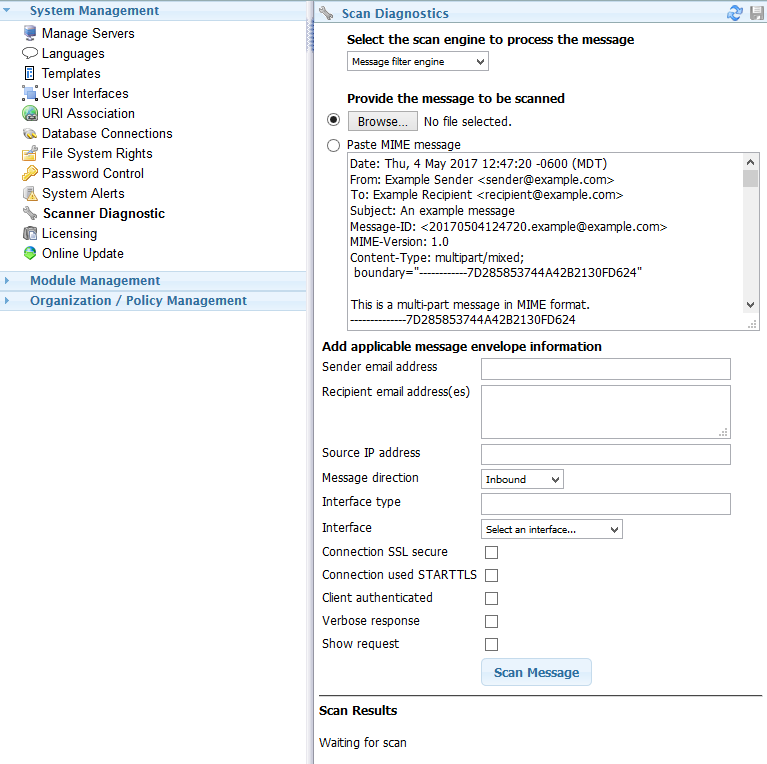Click the Scan Message button
767x764 pixels.
(536, 672)
